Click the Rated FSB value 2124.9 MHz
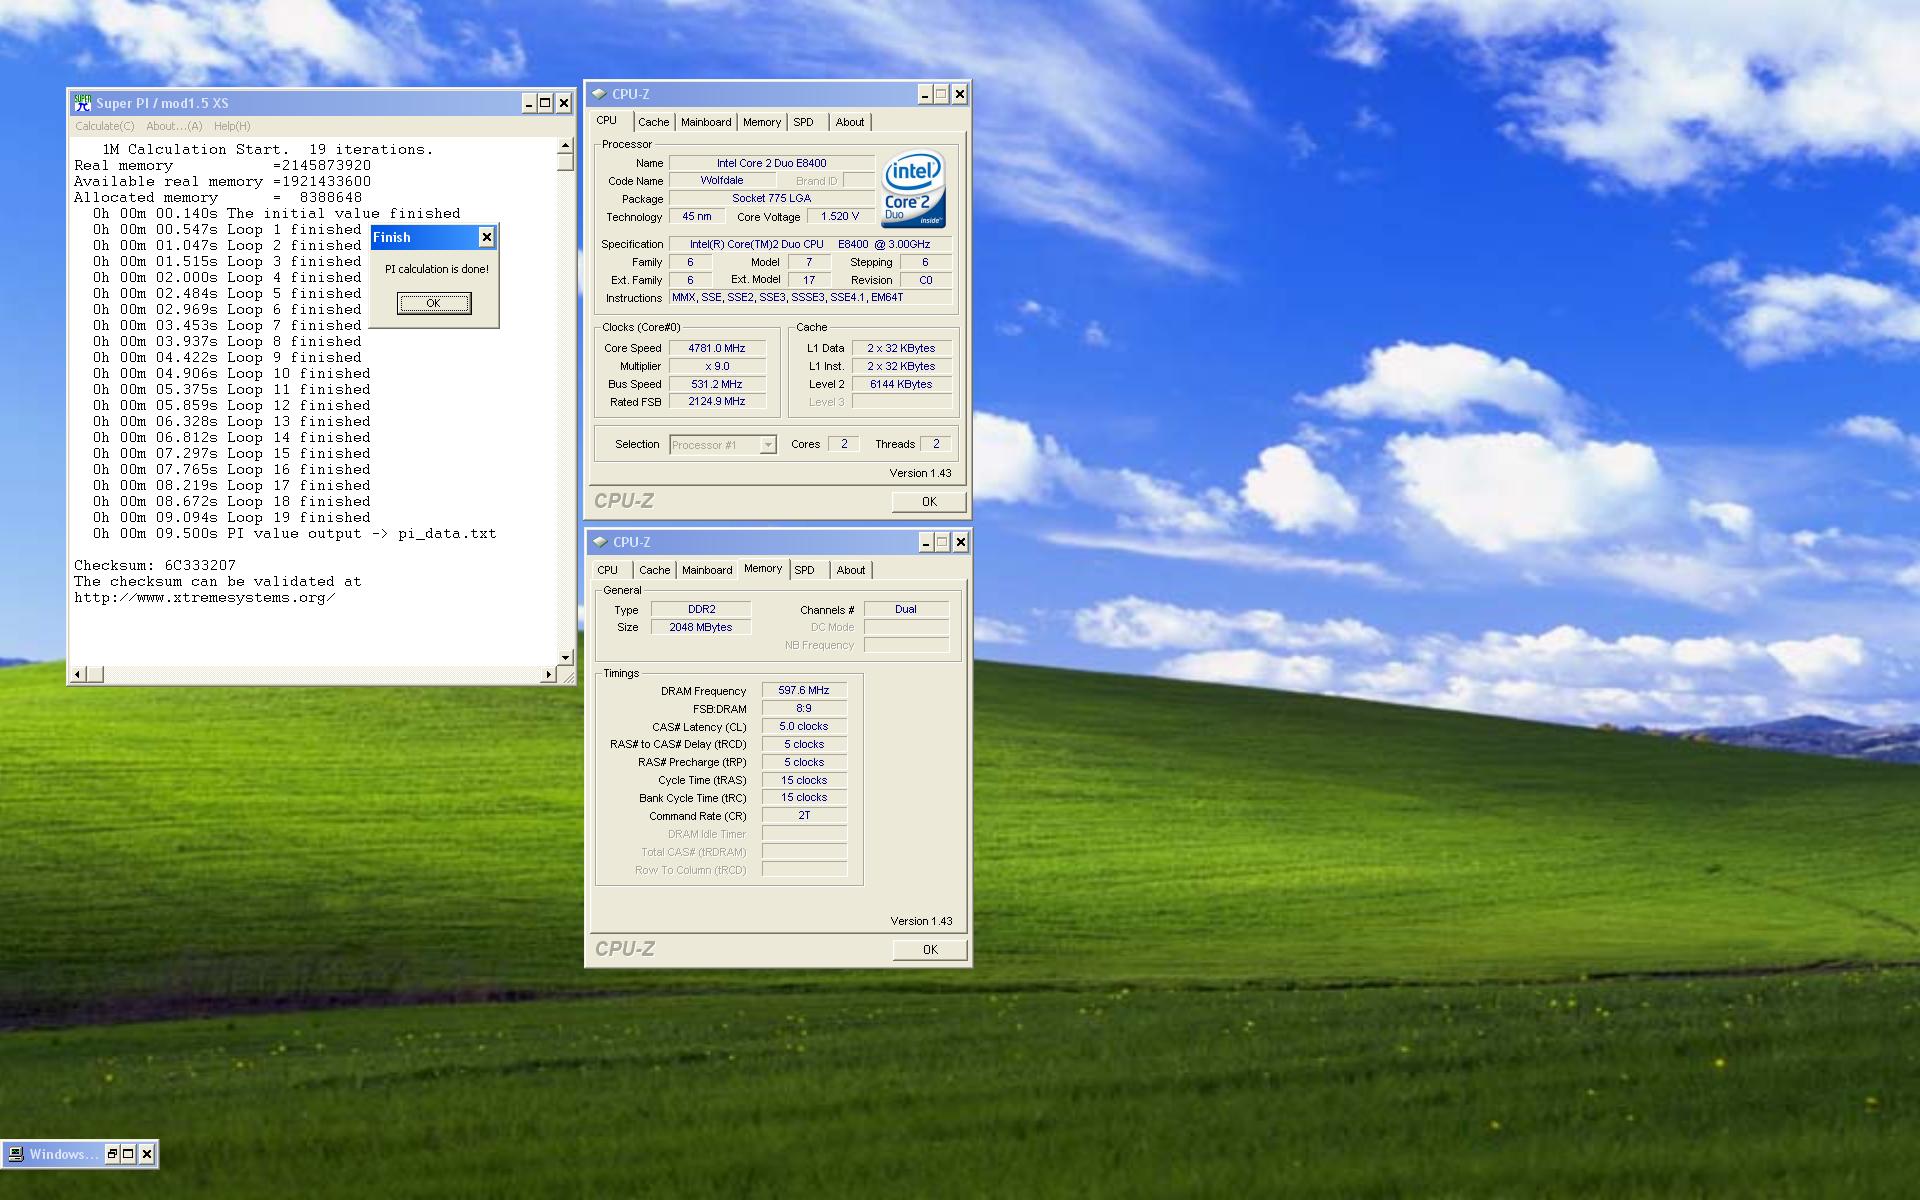This screenshot has width=1920, height=1200. (717, 402)
